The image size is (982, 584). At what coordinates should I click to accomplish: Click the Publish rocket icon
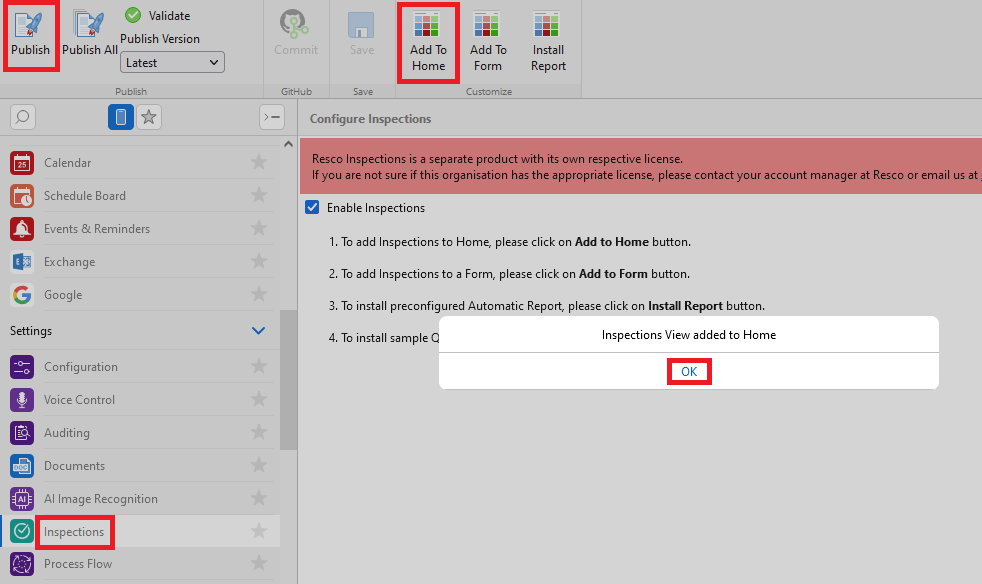(29, 24)
